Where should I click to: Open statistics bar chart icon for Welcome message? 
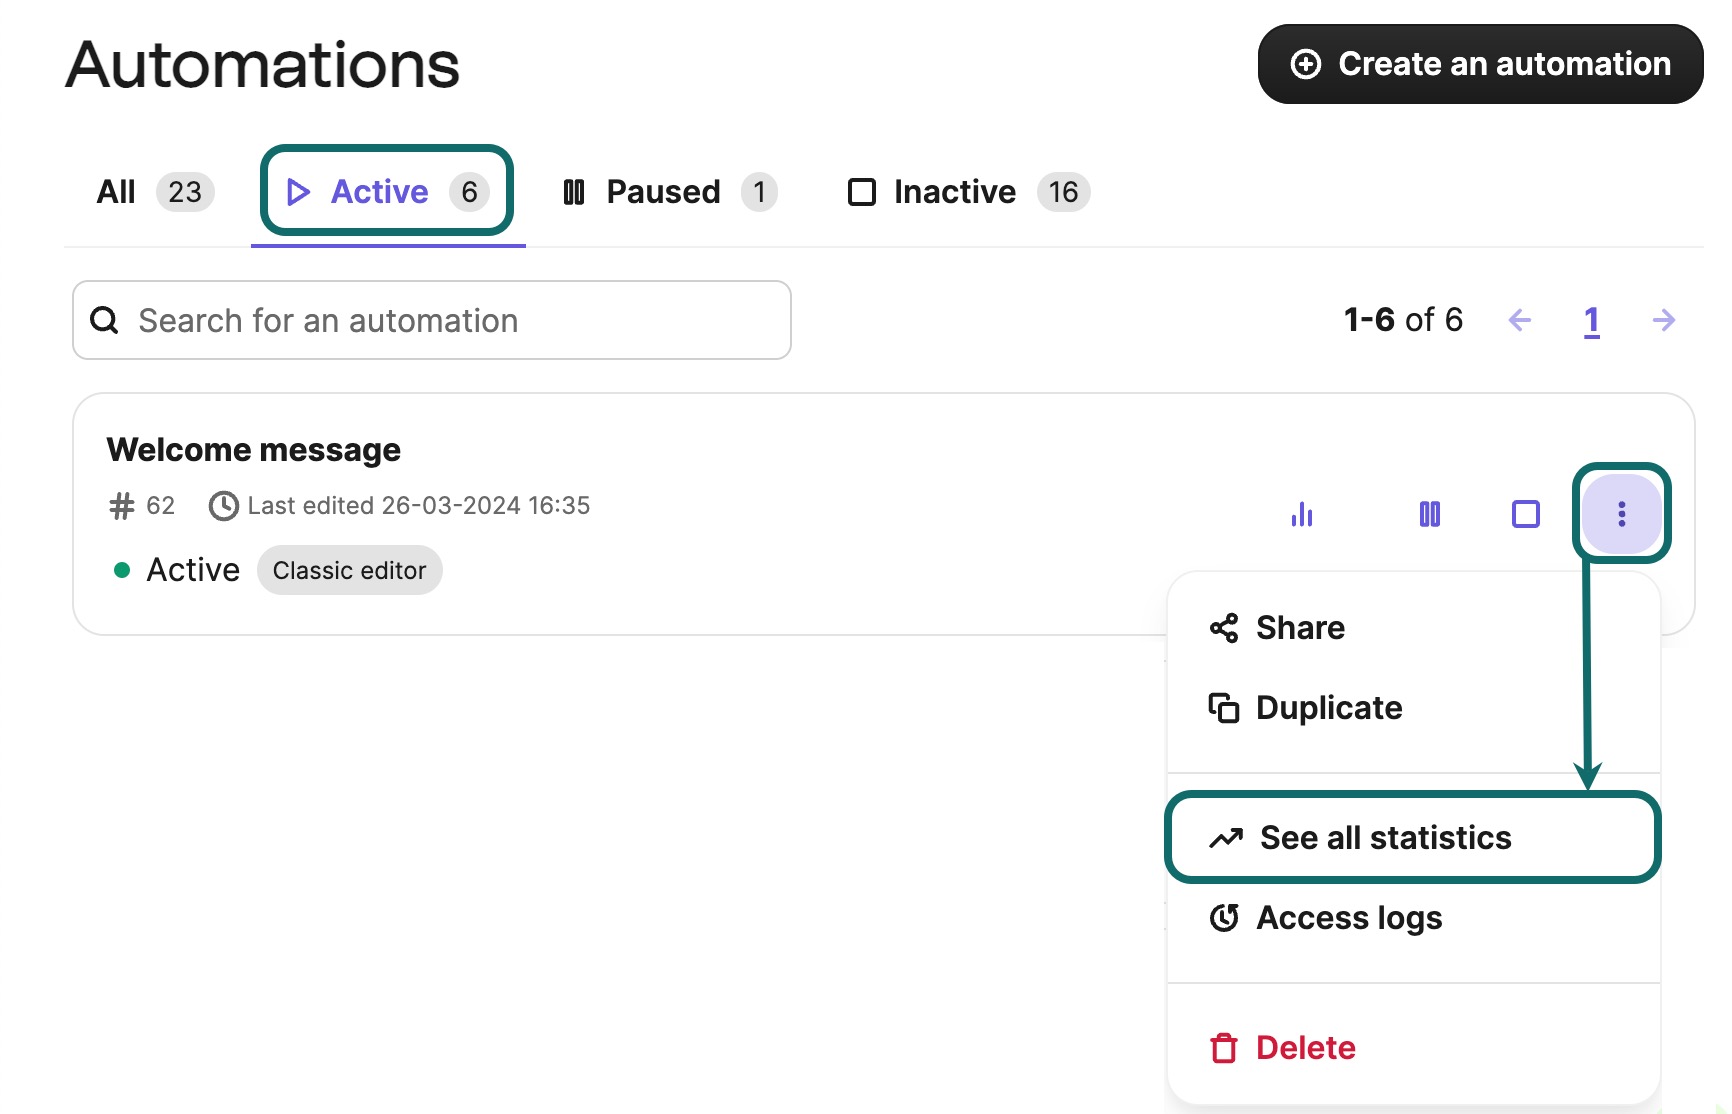click(1302, 514)
